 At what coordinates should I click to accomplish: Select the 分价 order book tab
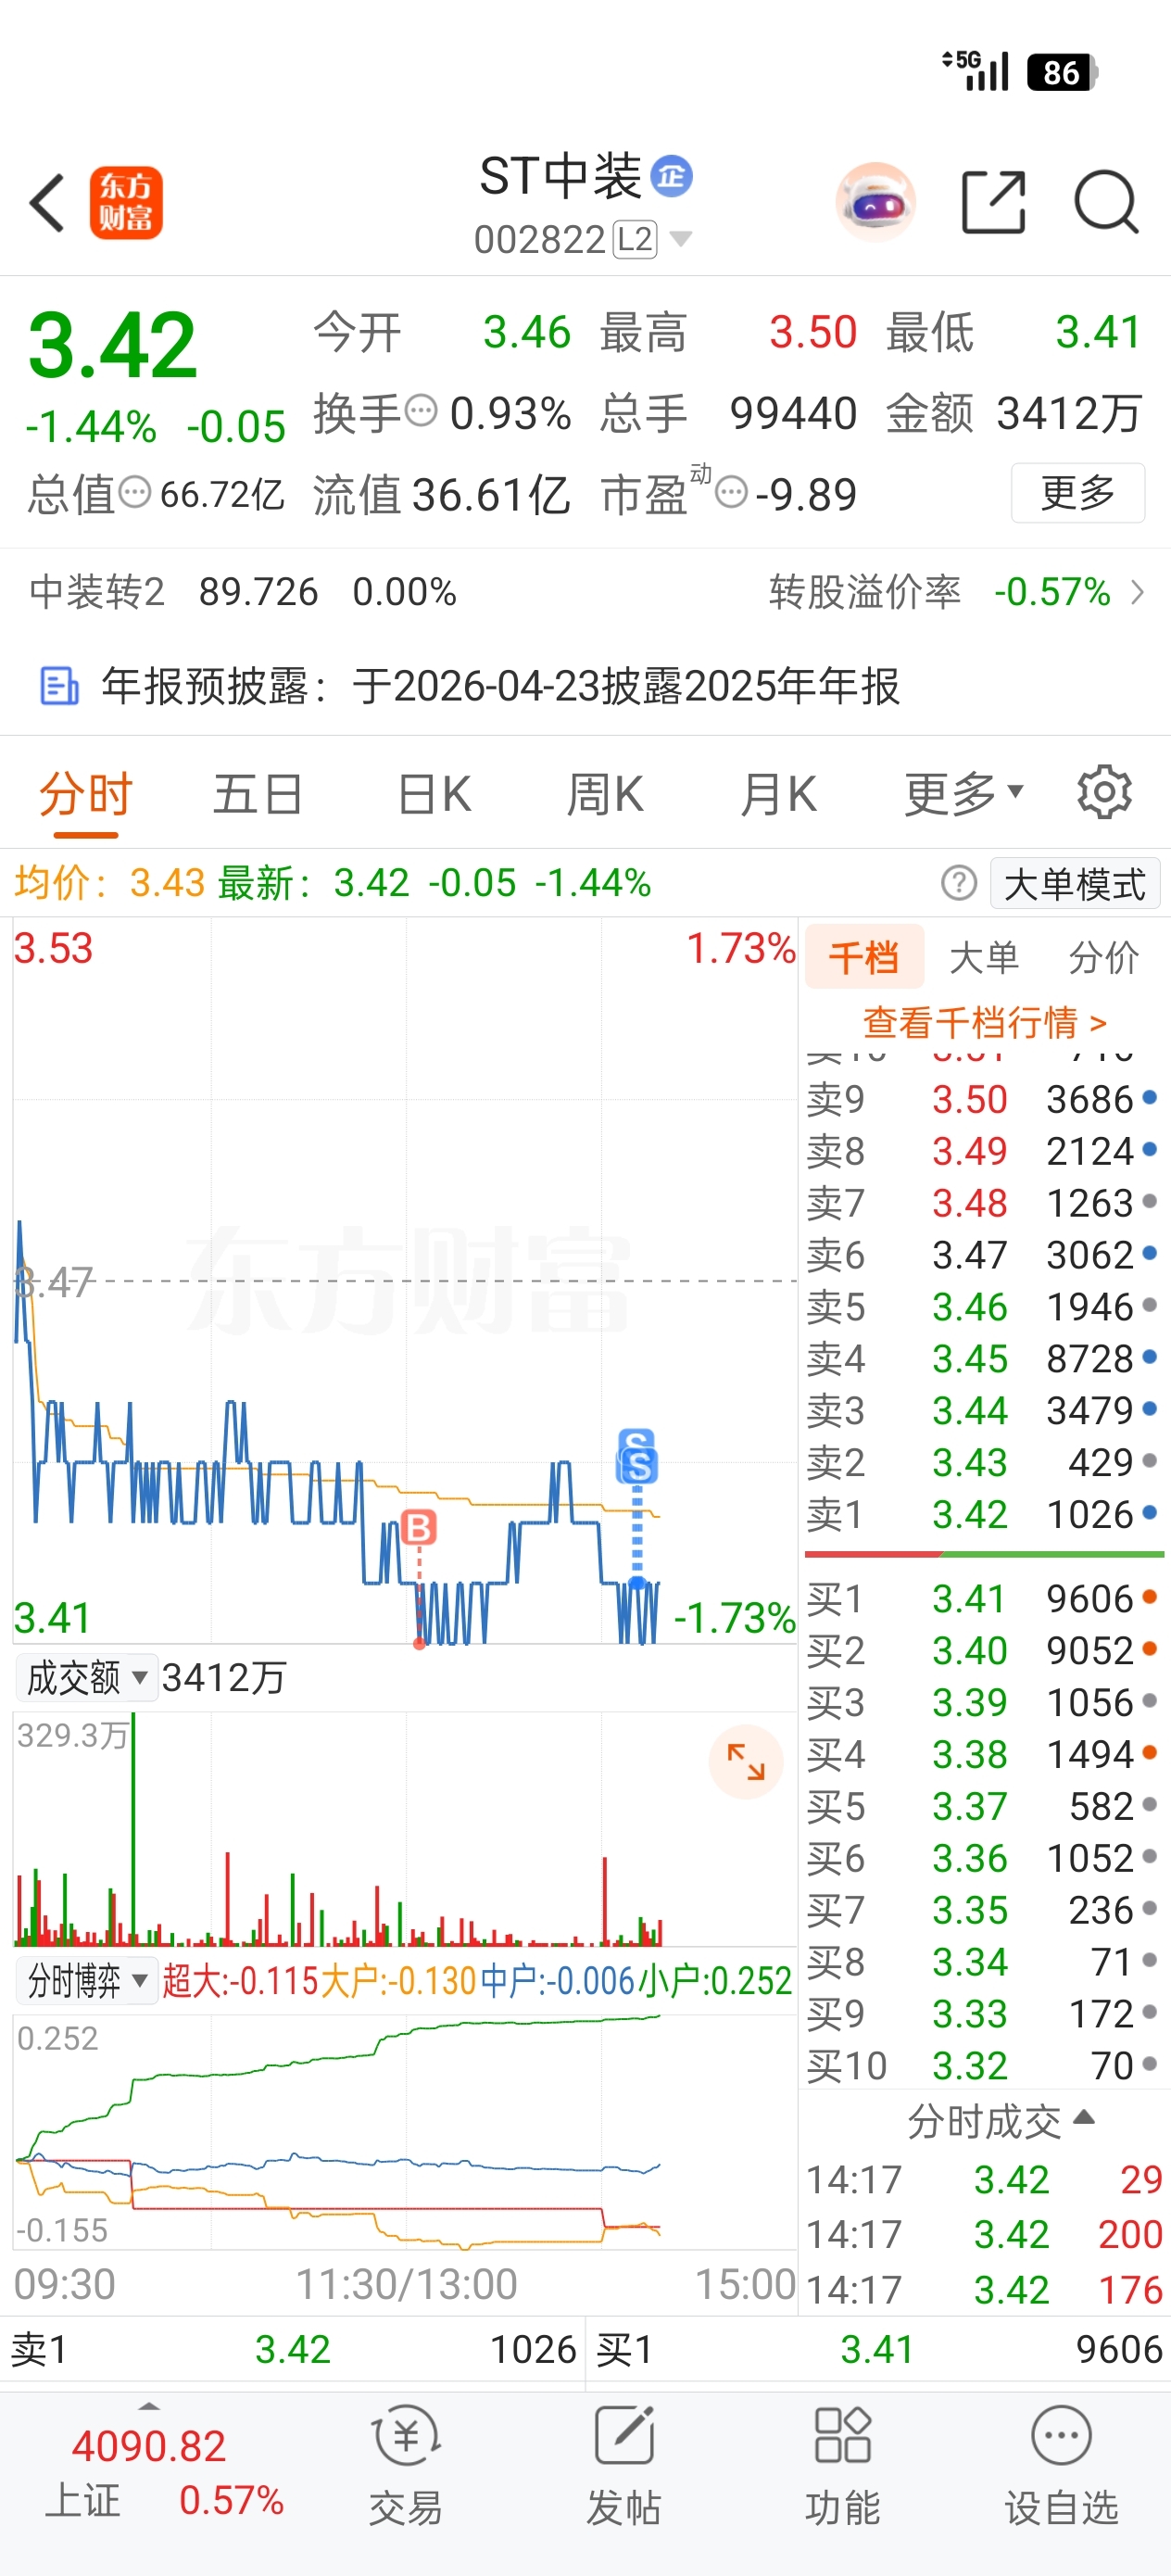(1104, 957)
